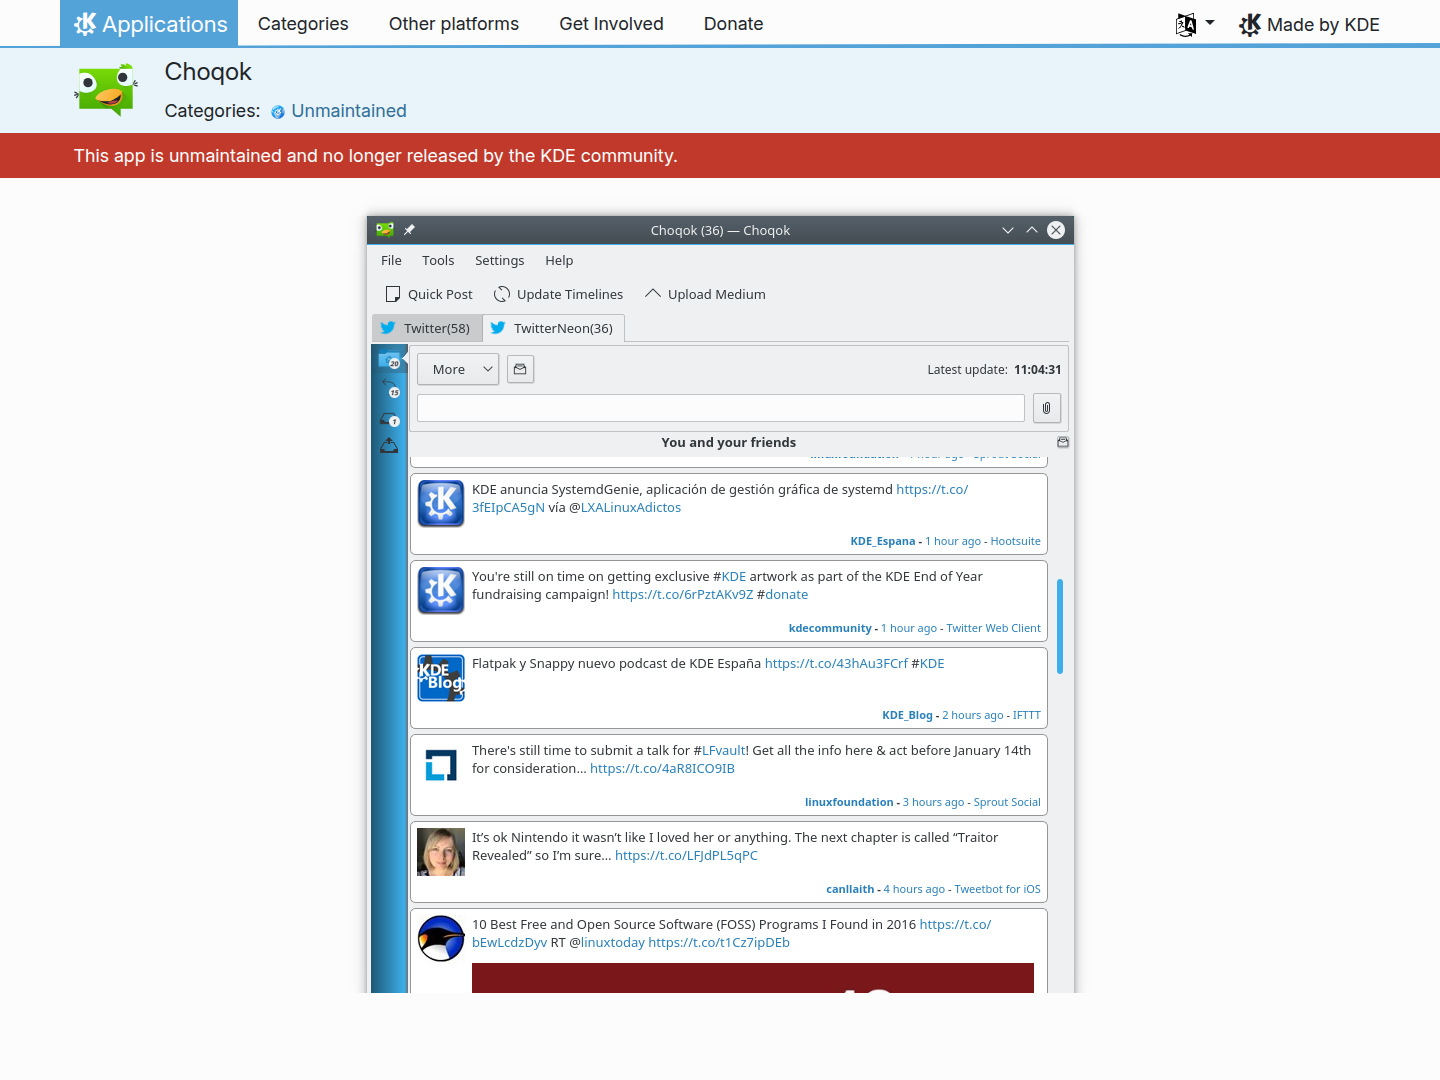Open the home timeline sidebar icon with badge 20
1440x1080 pixels.
pos(389,360)
